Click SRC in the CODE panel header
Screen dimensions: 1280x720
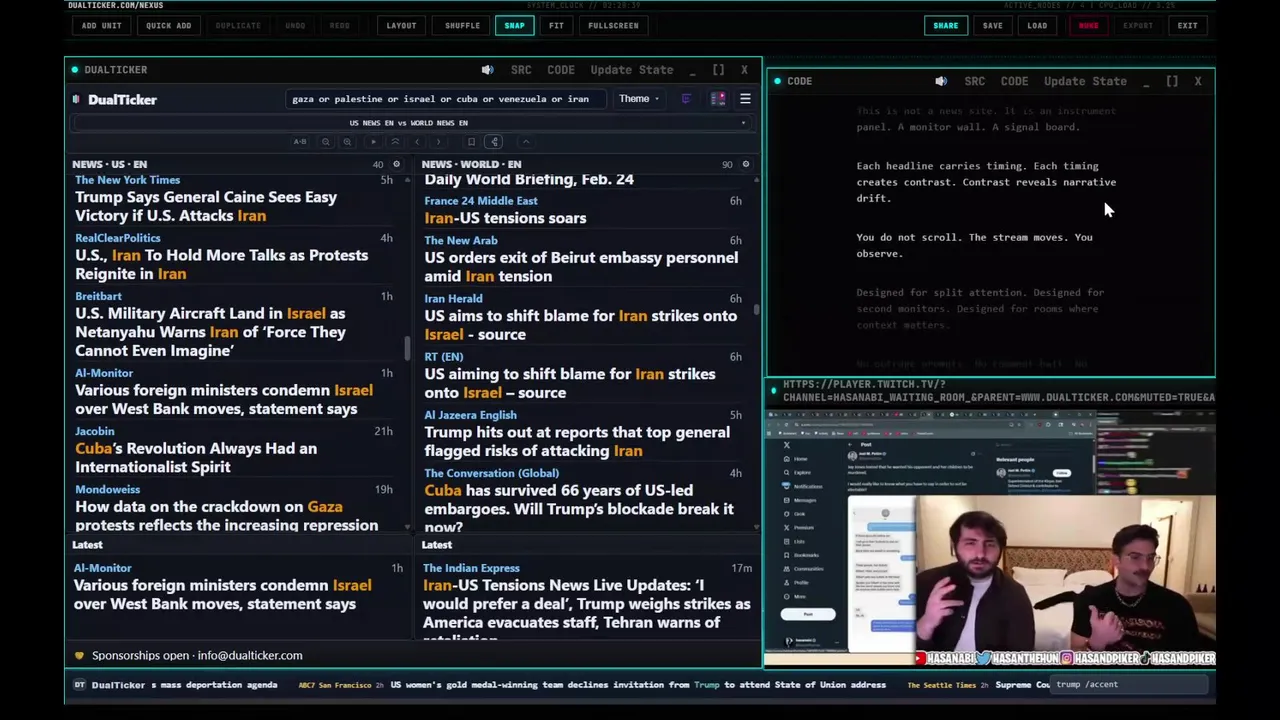click(975, 81)
